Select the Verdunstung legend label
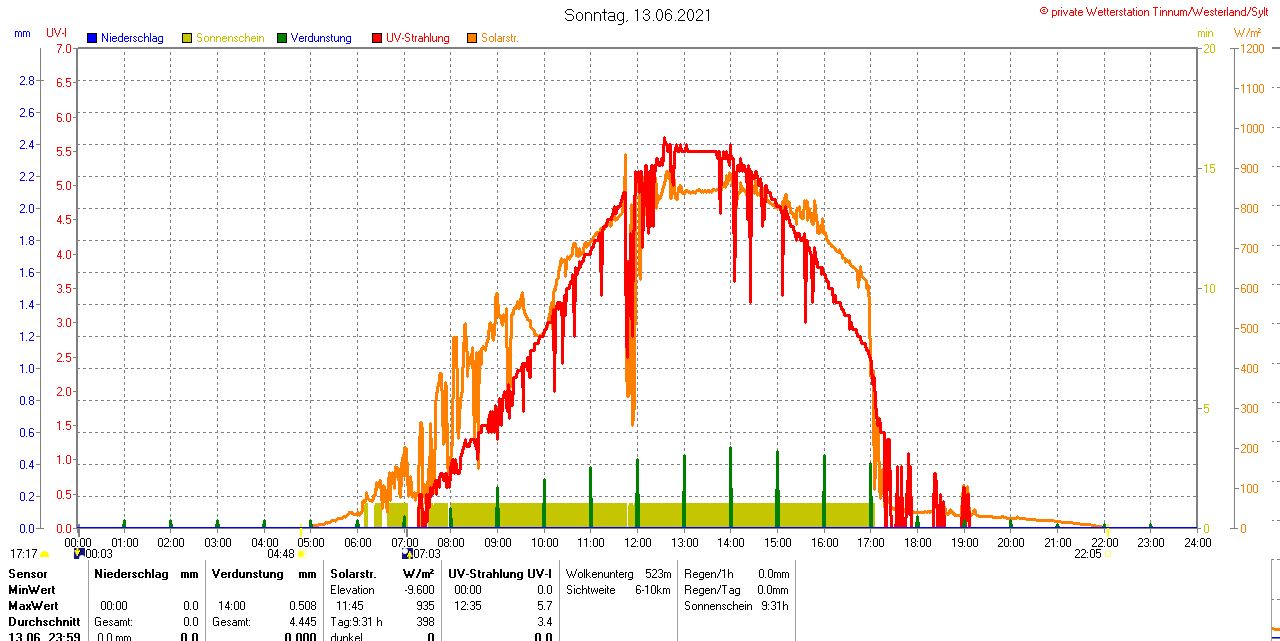Viewport: 1280px width, 641px height. [x=321, y=38]
